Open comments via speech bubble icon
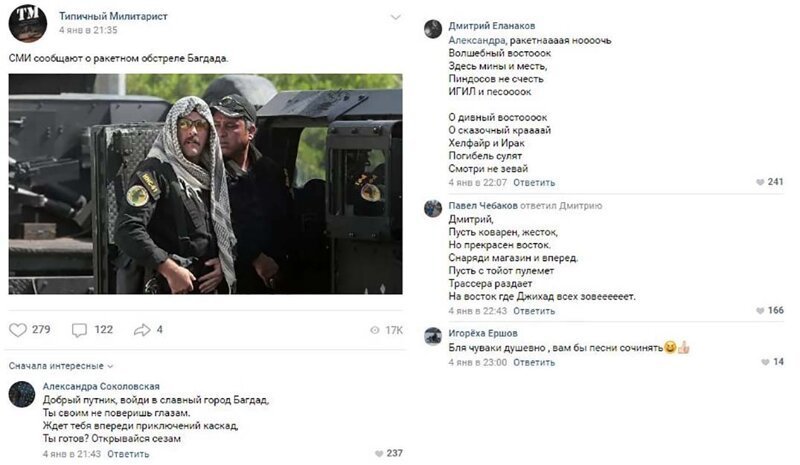This screenshot has height=465, width=800. pyautogui.click(x=79, y=330)
